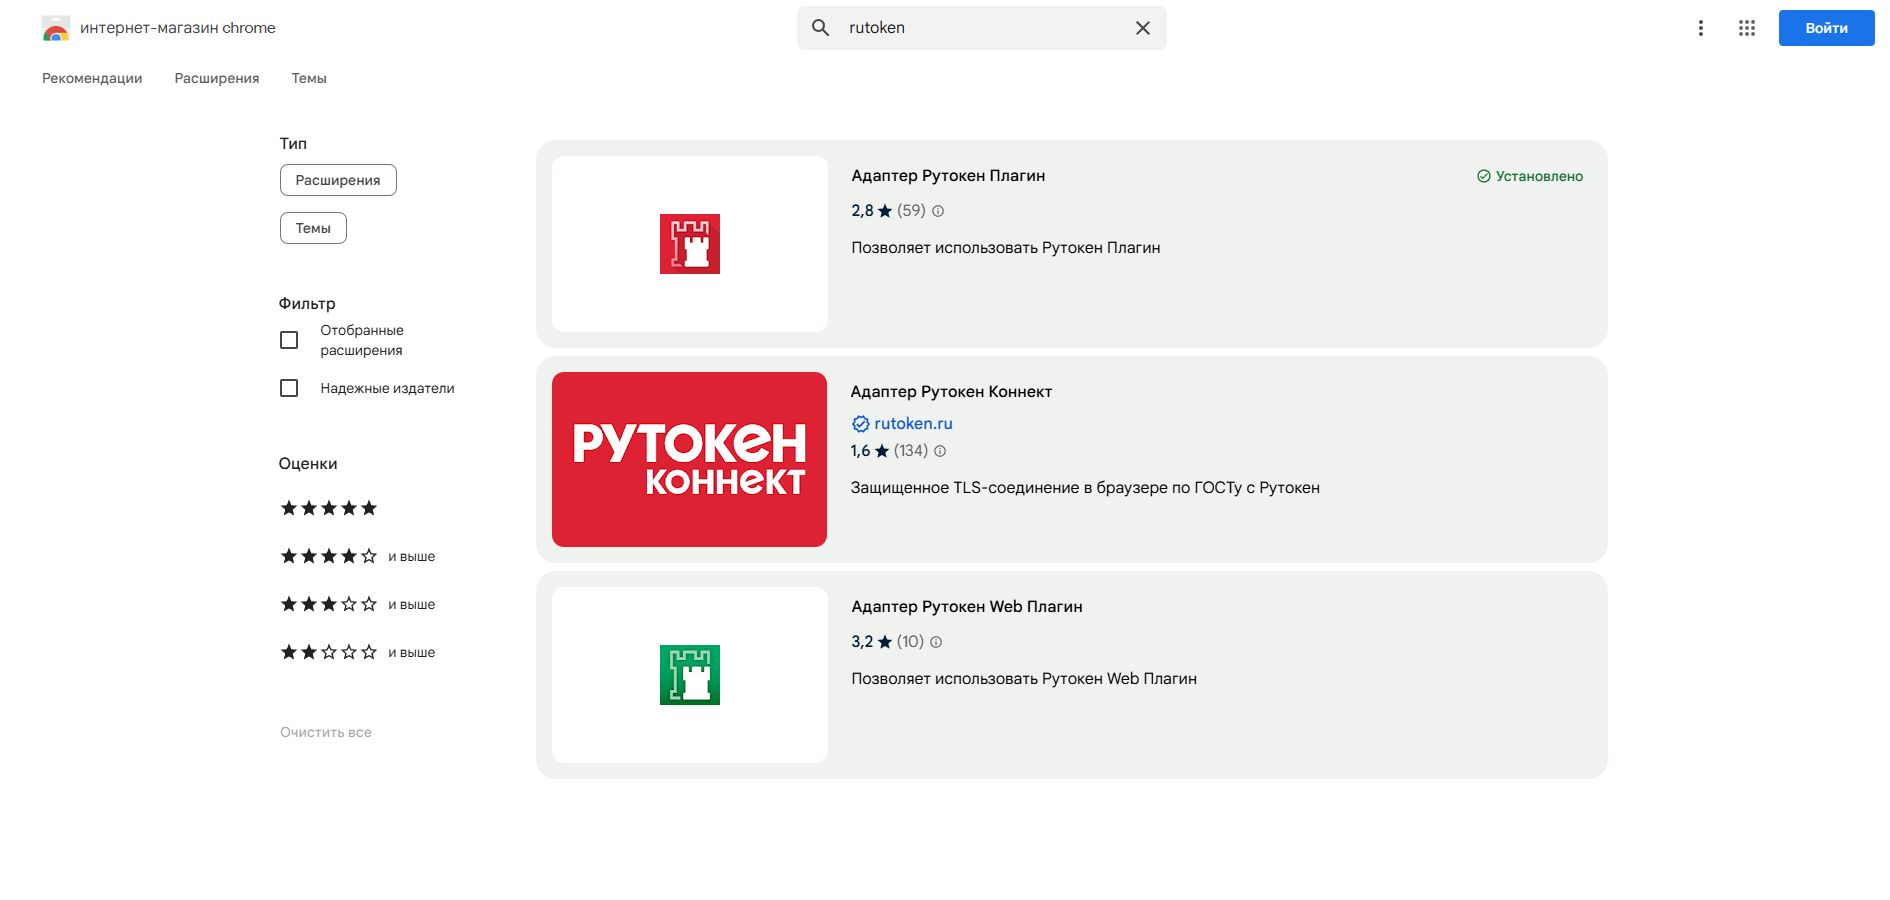
Task: Select the Расширения type filter chip
Action: [x=338, y=180]
